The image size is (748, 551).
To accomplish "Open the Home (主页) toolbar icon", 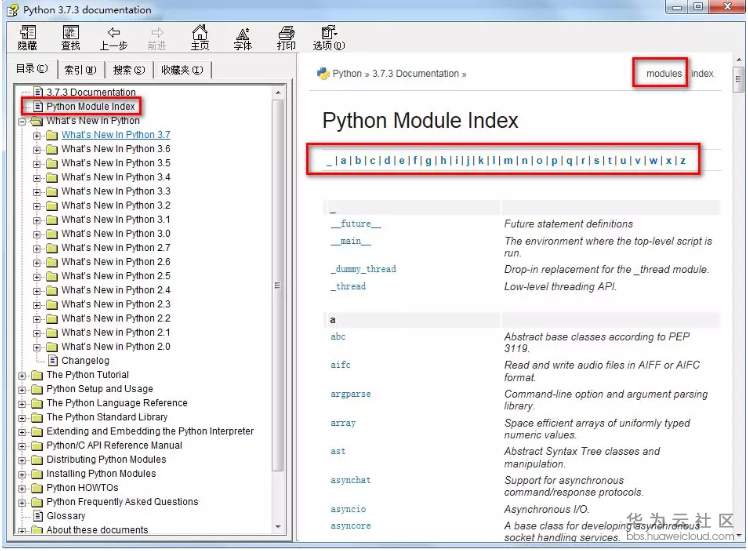I will (x=200, y=38).
